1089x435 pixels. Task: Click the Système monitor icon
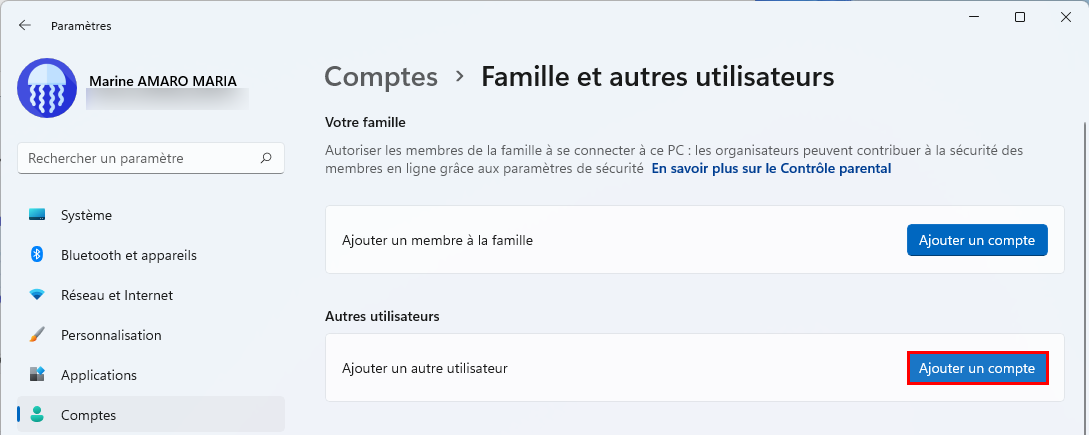[37, 215]
